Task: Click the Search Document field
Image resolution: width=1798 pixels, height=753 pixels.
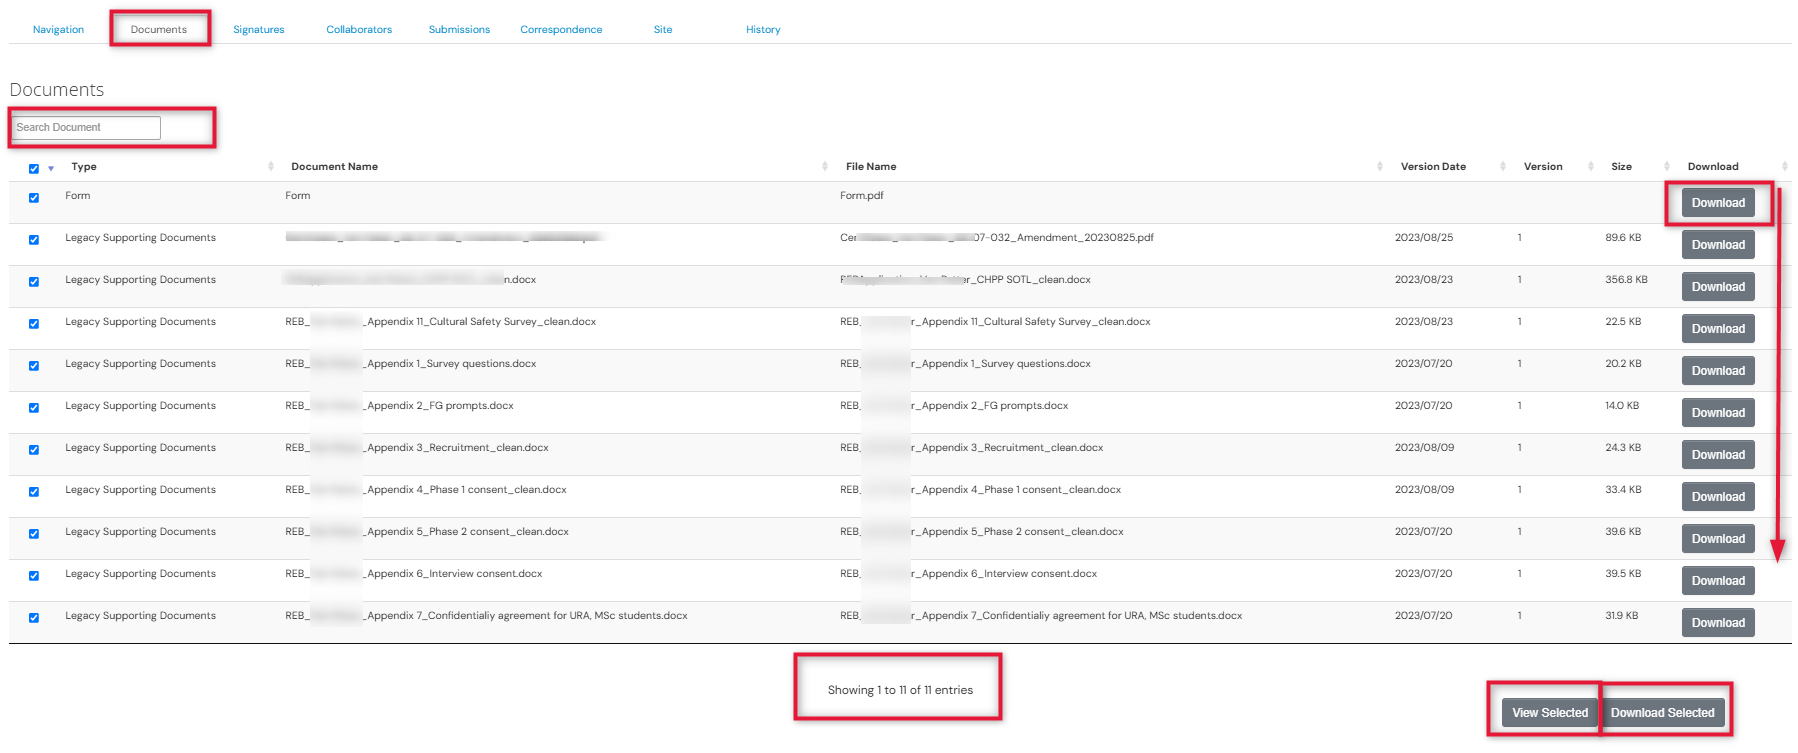Action: (x=86, y=128)
